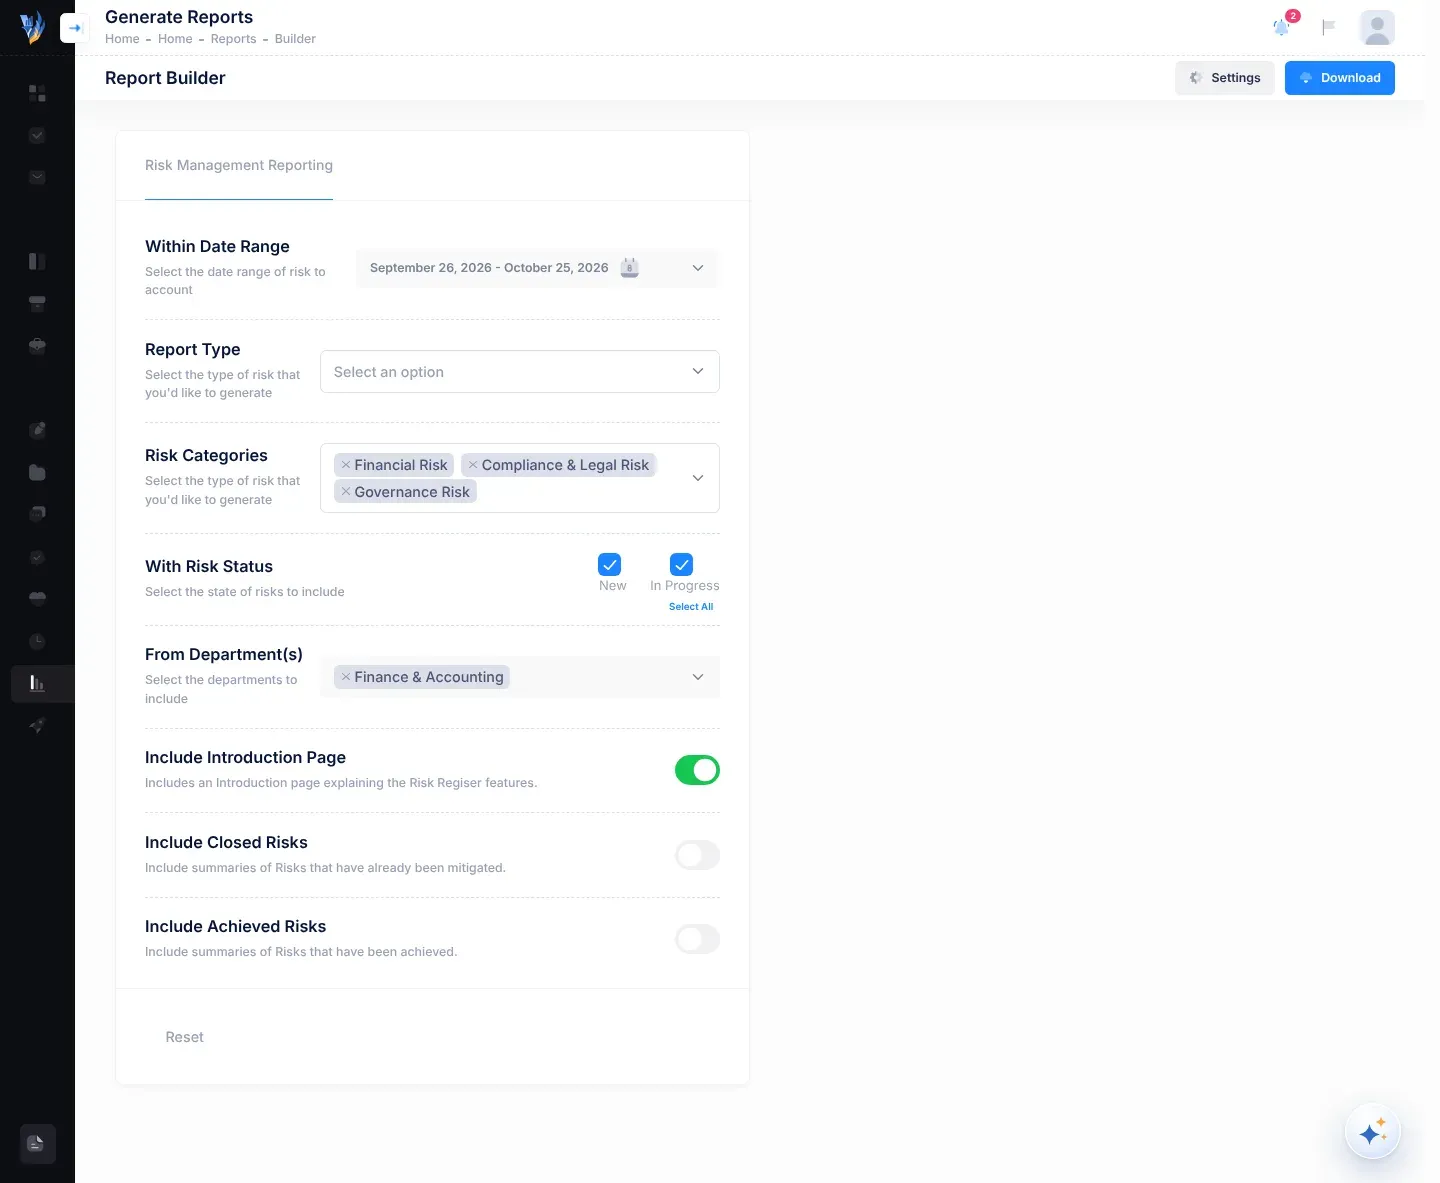Open the Report Type dropdown
This screenshot has height=1183, width=1440.
(x=520, y=372)
